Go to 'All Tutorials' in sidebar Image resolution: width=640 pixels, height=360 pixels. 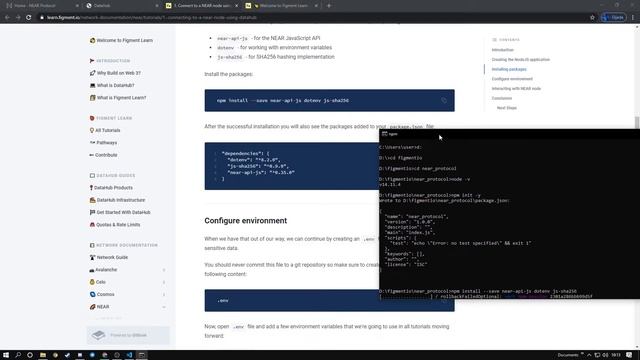[x=105, y=130]
